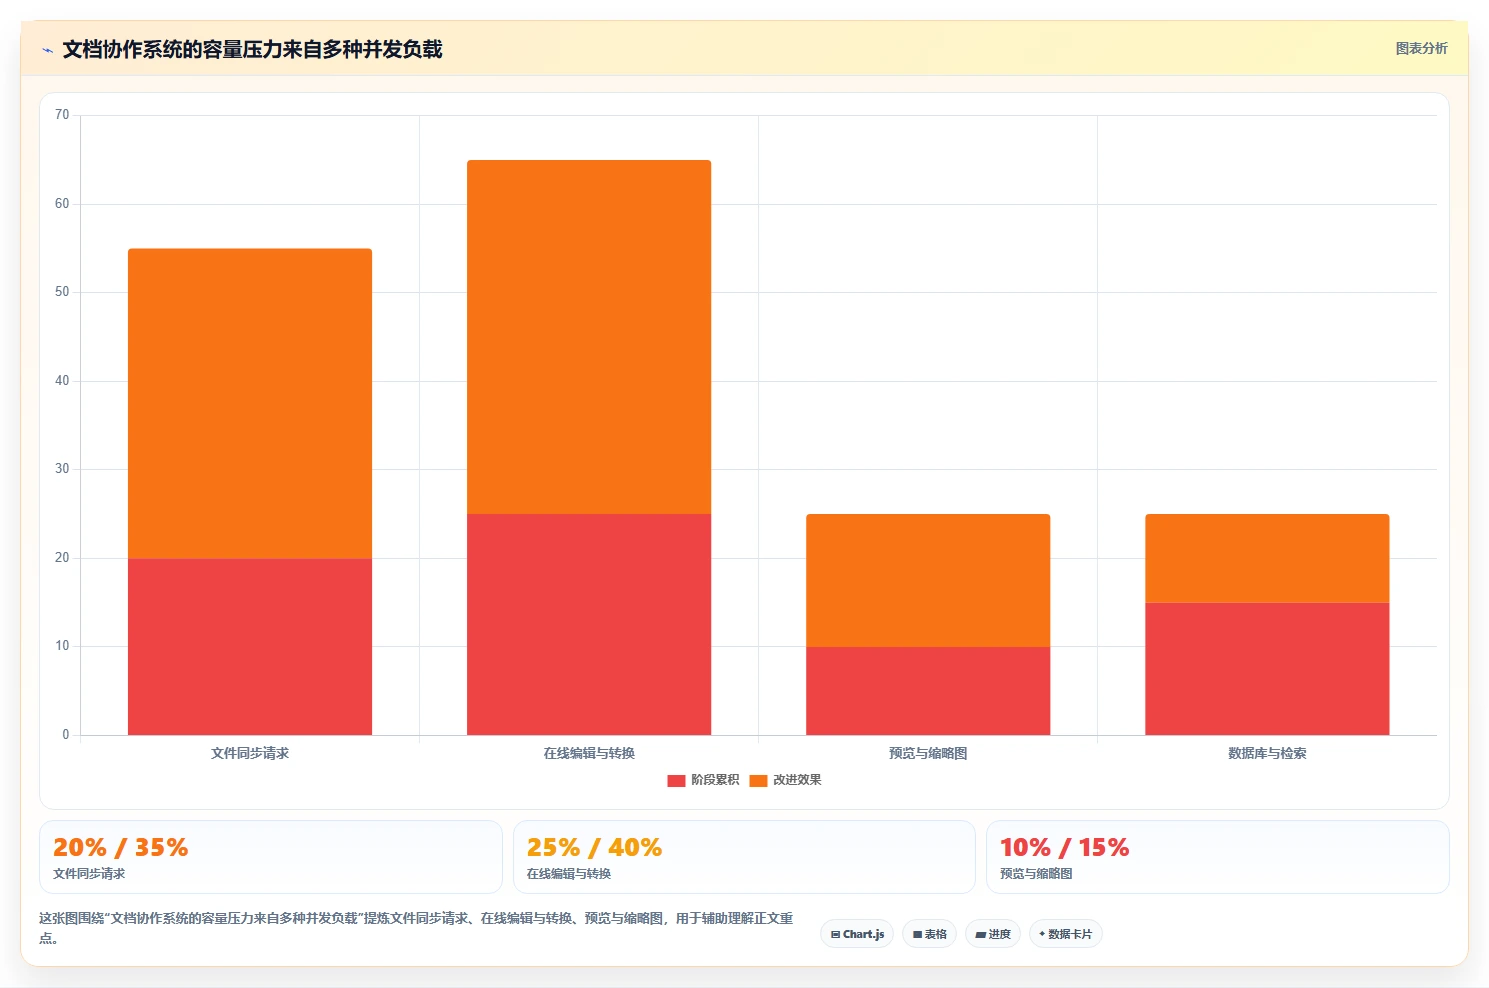This screenshot has width=1489, height=988.
Task: Click the lightning icon beside the chart title
Action: (47, 50)
